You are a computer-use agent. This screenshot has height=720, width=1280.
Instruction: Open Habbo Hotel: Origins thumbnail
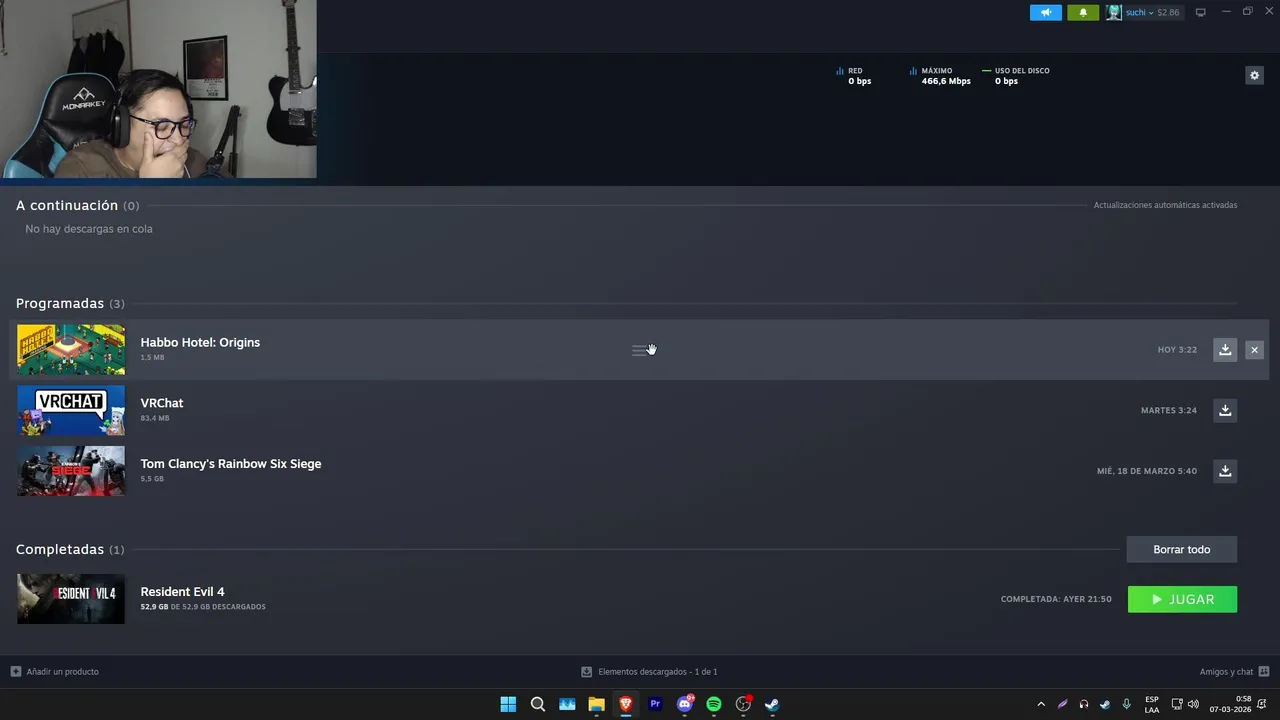71,350
